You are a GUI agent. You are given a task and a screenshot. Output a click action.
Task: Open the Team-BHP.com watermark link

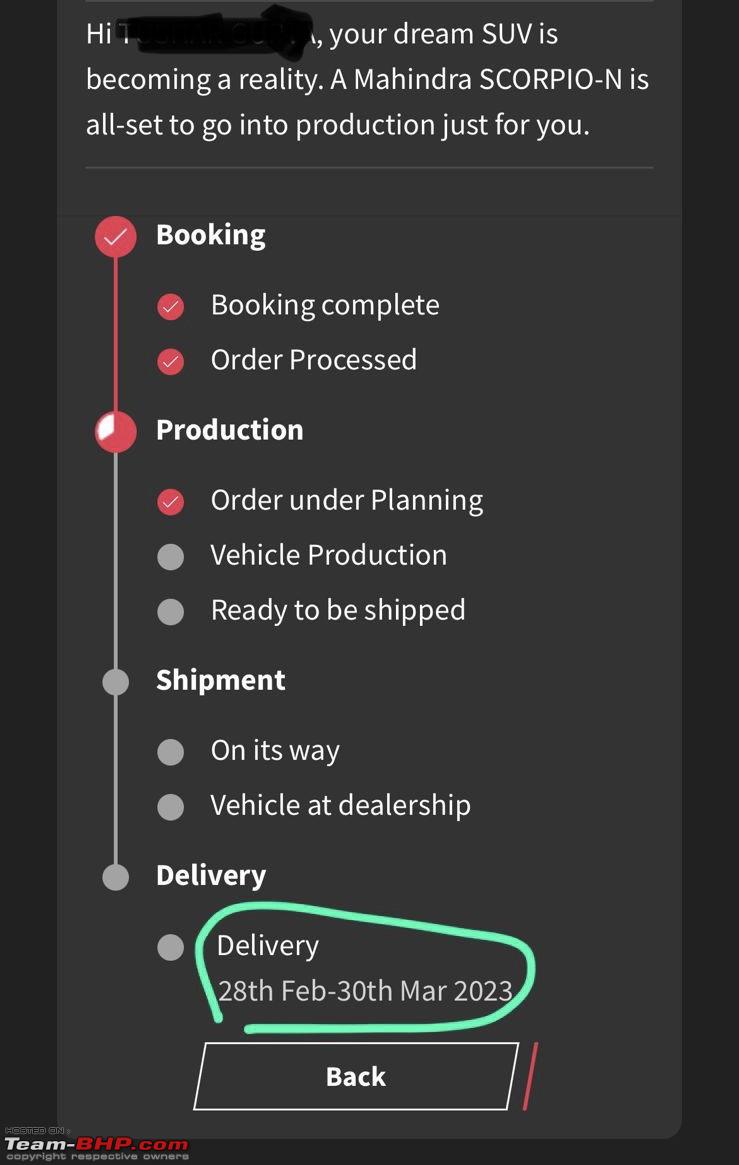point(96,1145)
